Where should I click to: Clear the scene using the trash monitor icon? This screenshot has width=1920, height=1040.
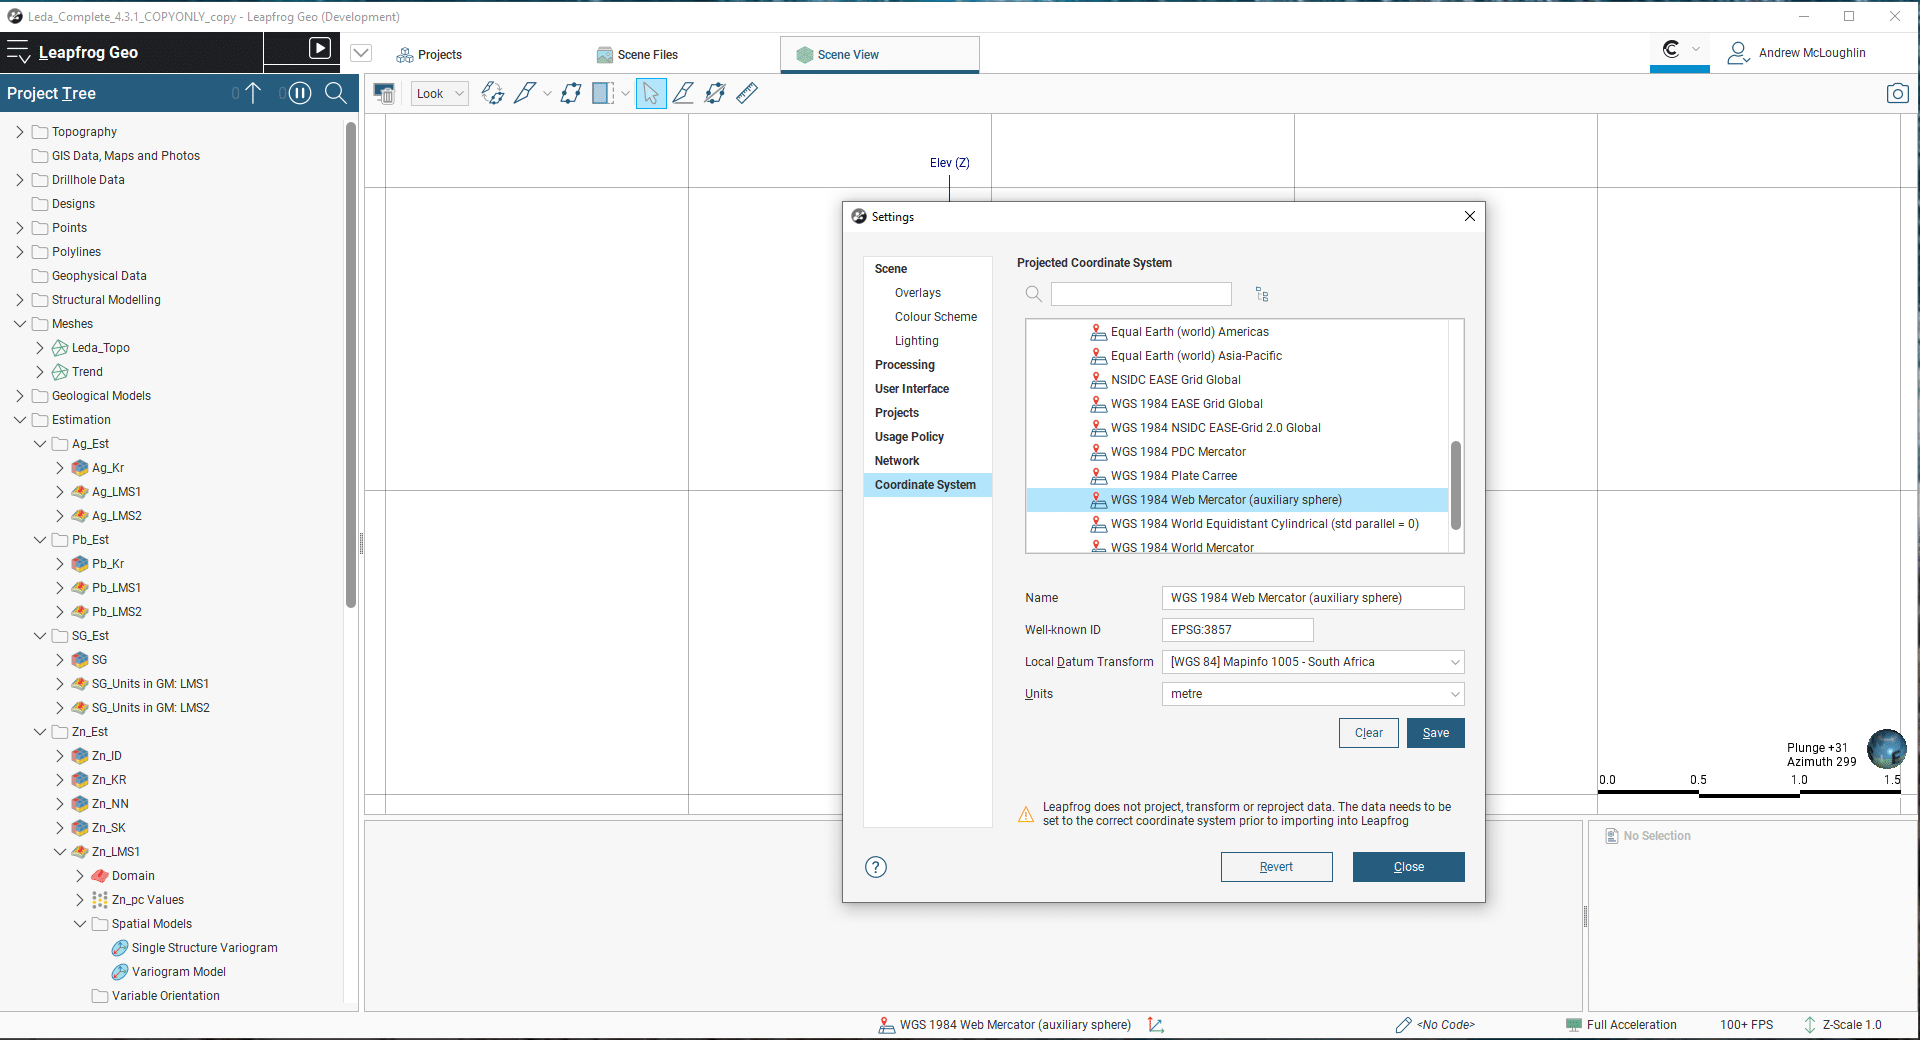pos(384,93)
